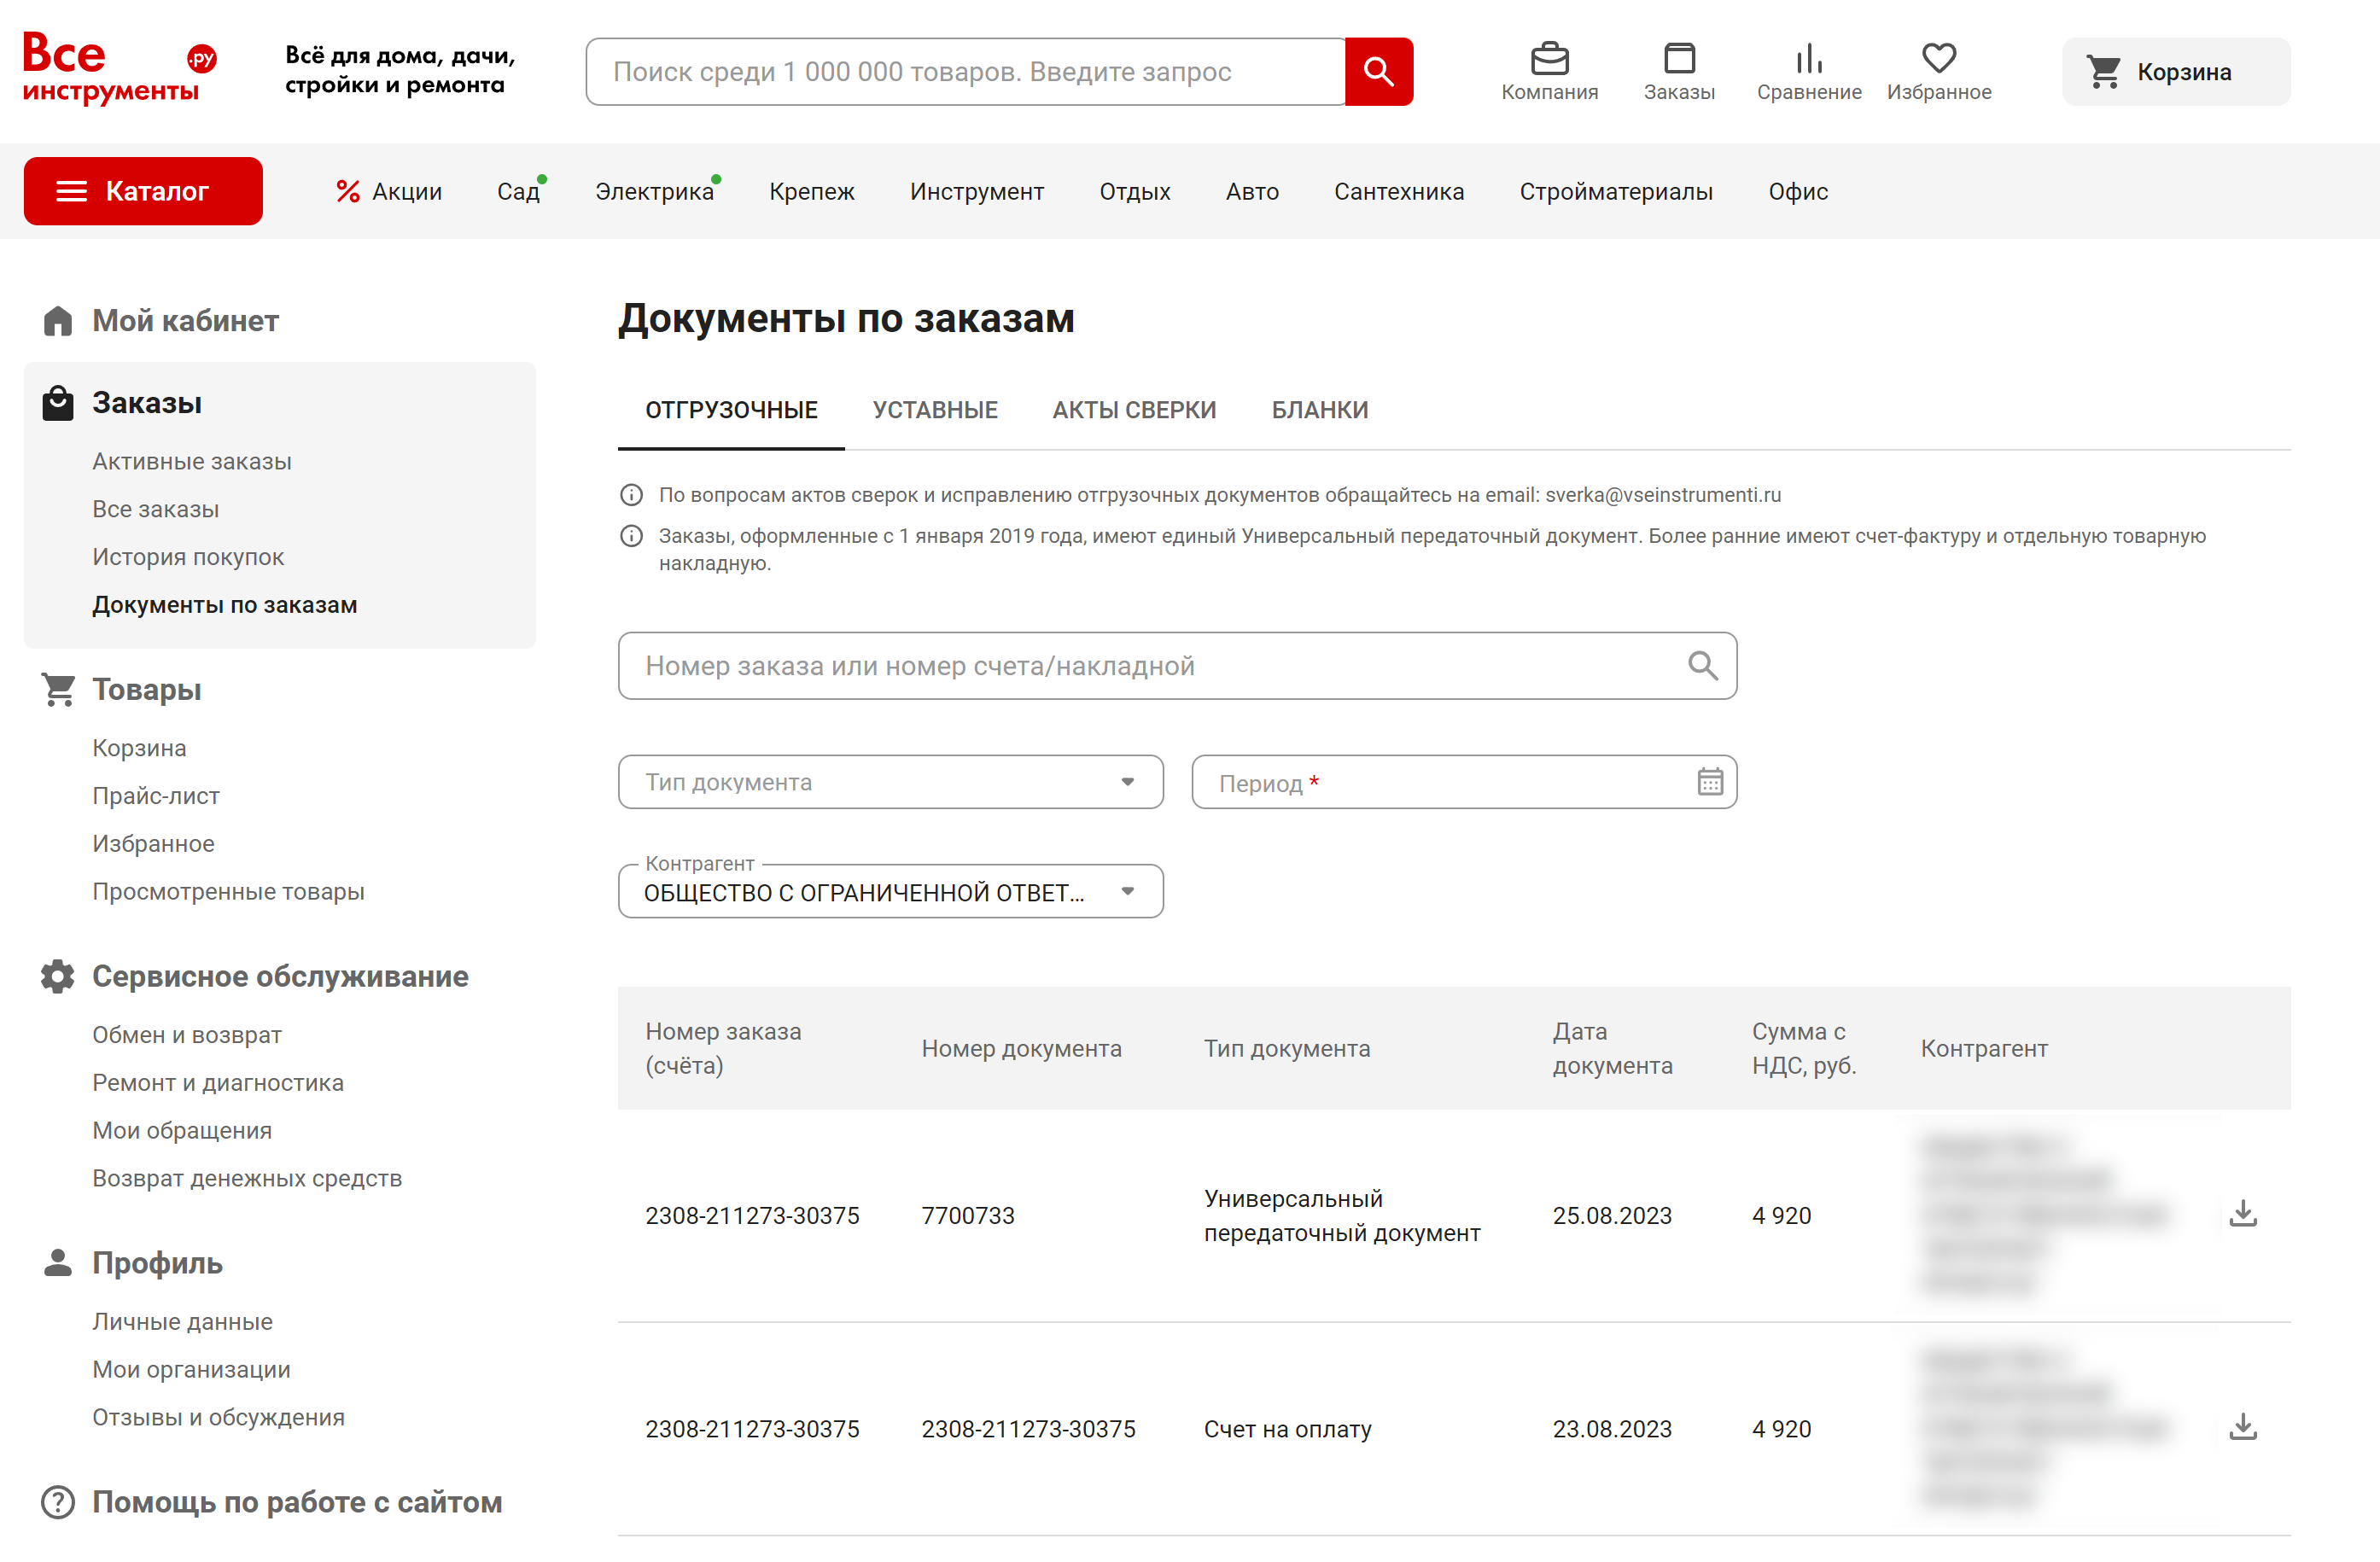The width and height of the screenshot is (2380, 1562).
Task: Open the Компания briefcase icon
Action: coord(1549,59)
